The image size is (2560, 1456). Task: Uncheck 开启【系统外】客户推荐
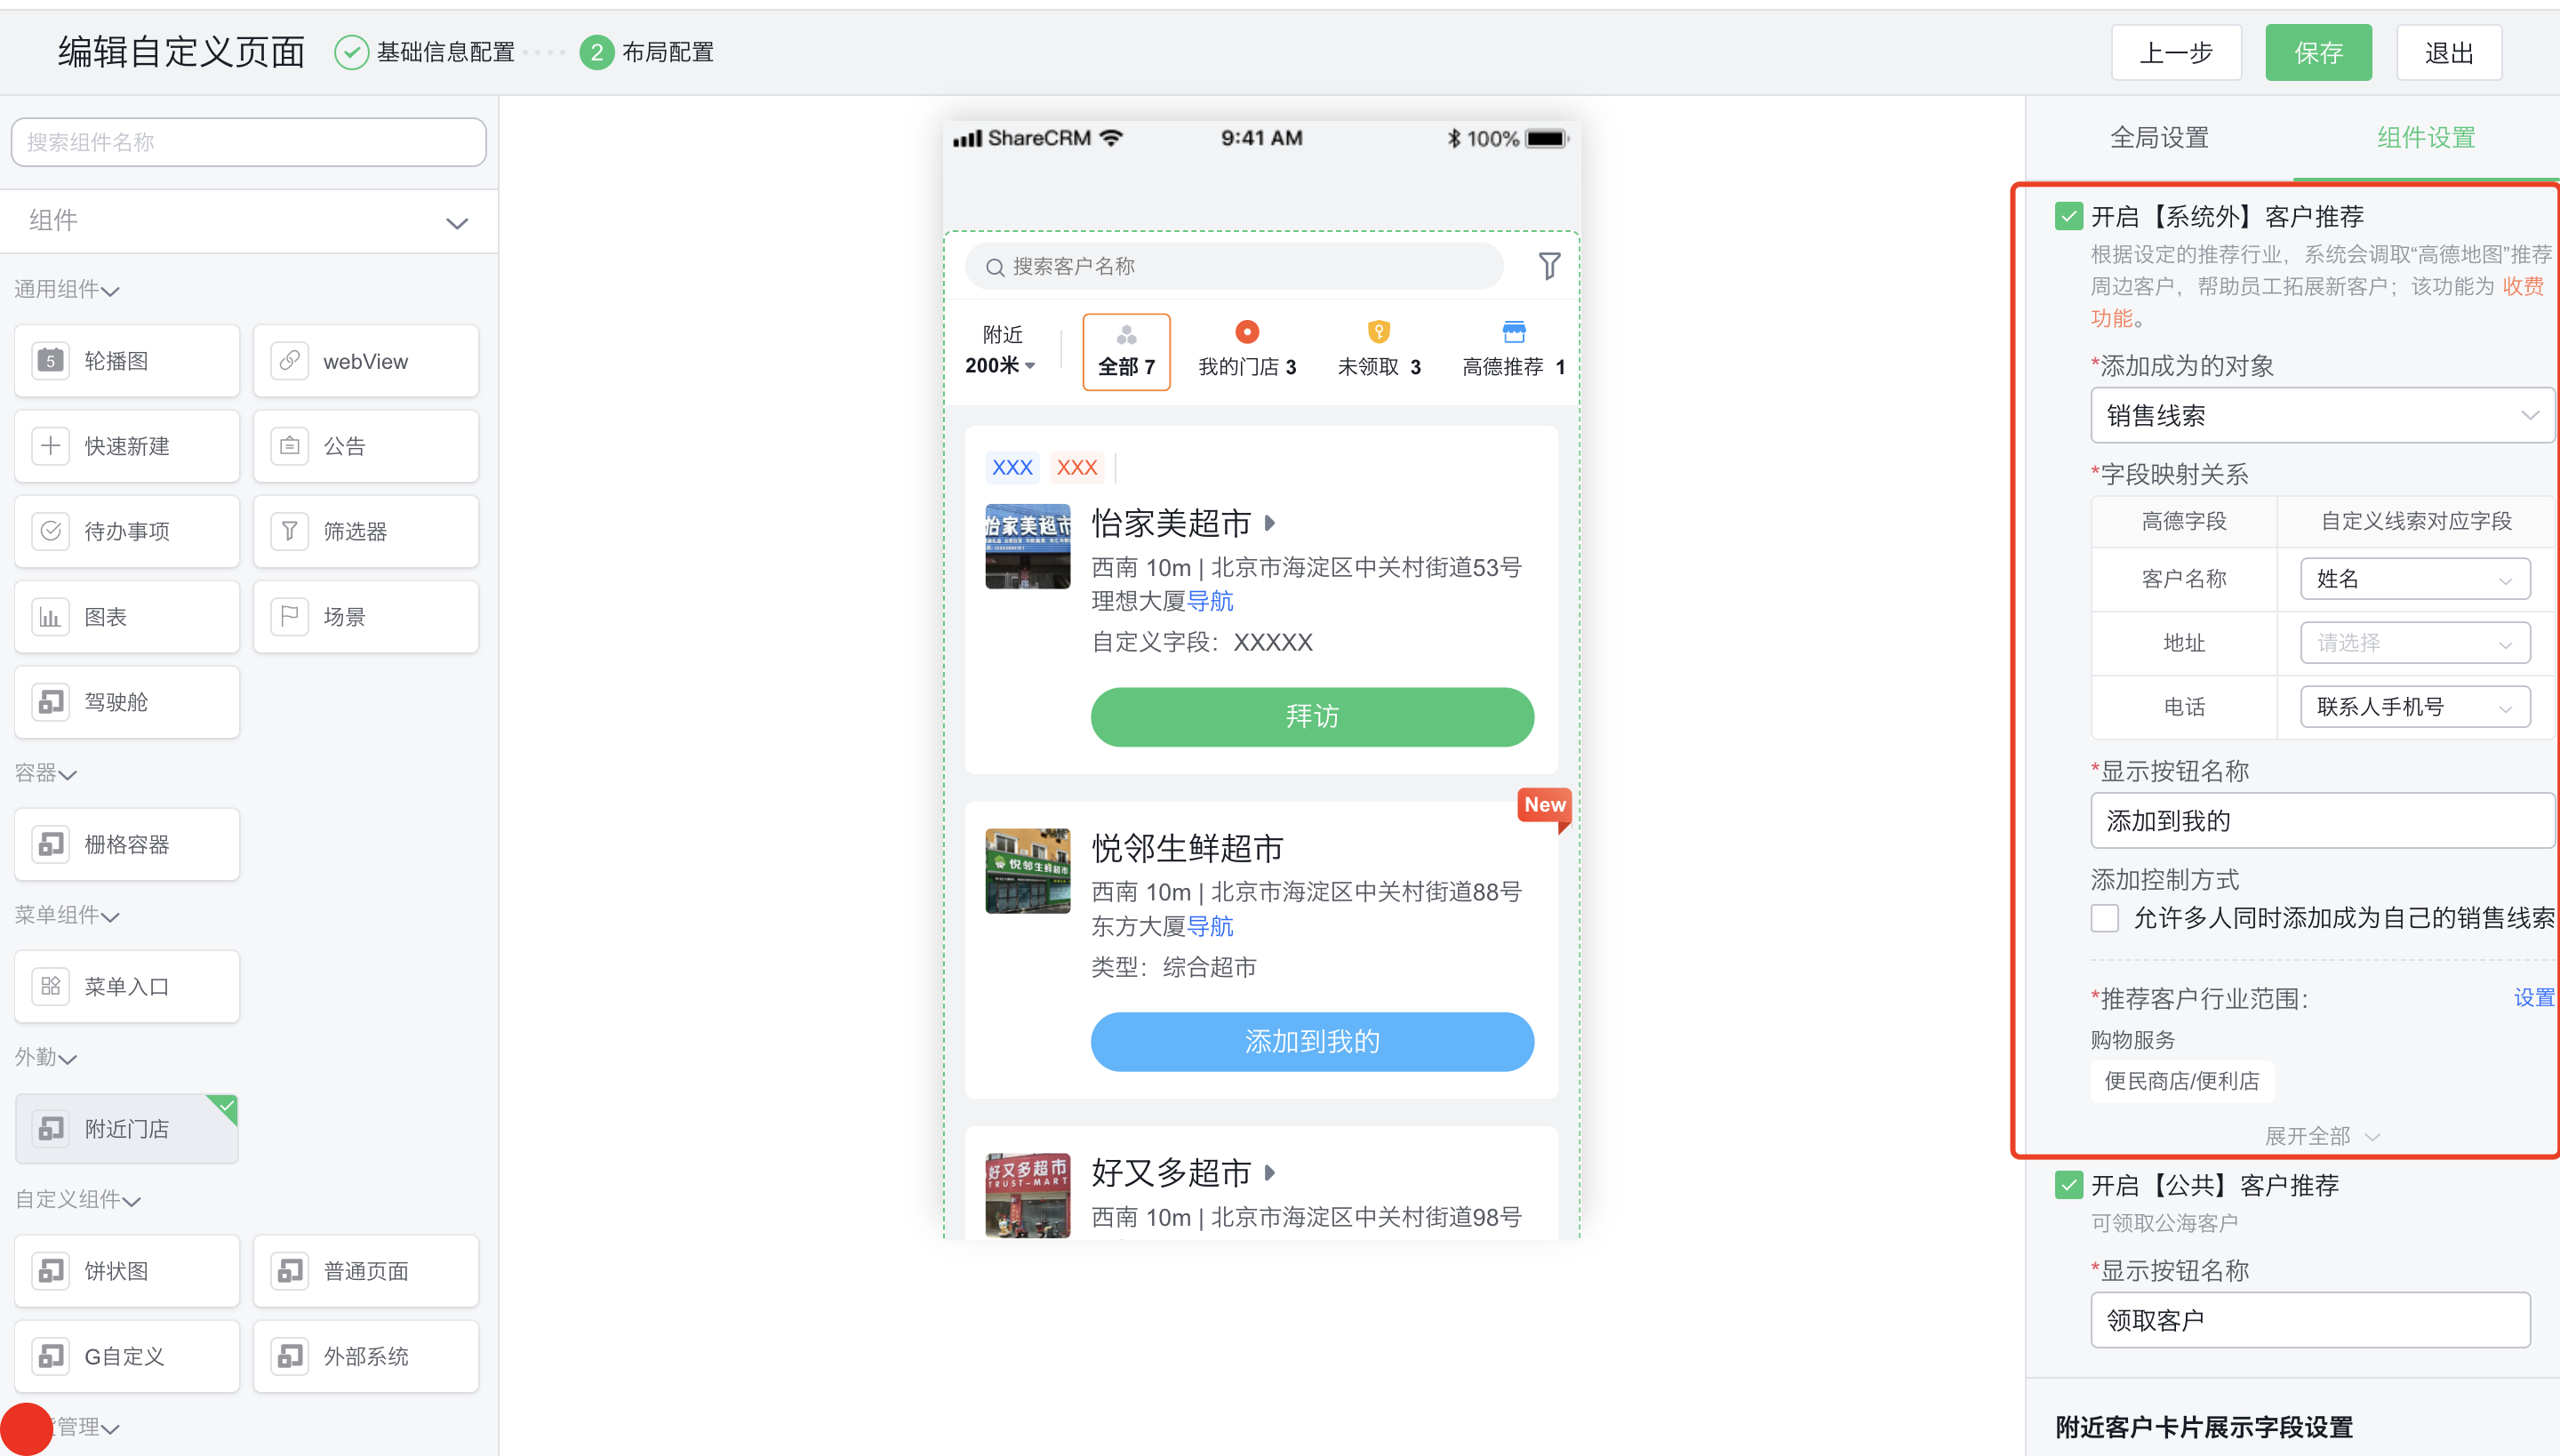[x=2068, y=215]
